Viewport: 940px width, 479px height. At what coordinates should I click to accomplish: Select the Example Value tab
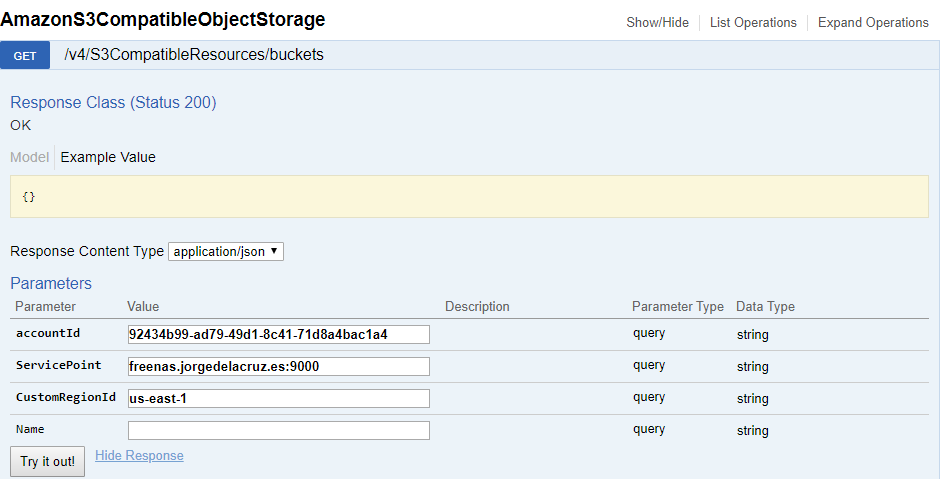(108, 157)
